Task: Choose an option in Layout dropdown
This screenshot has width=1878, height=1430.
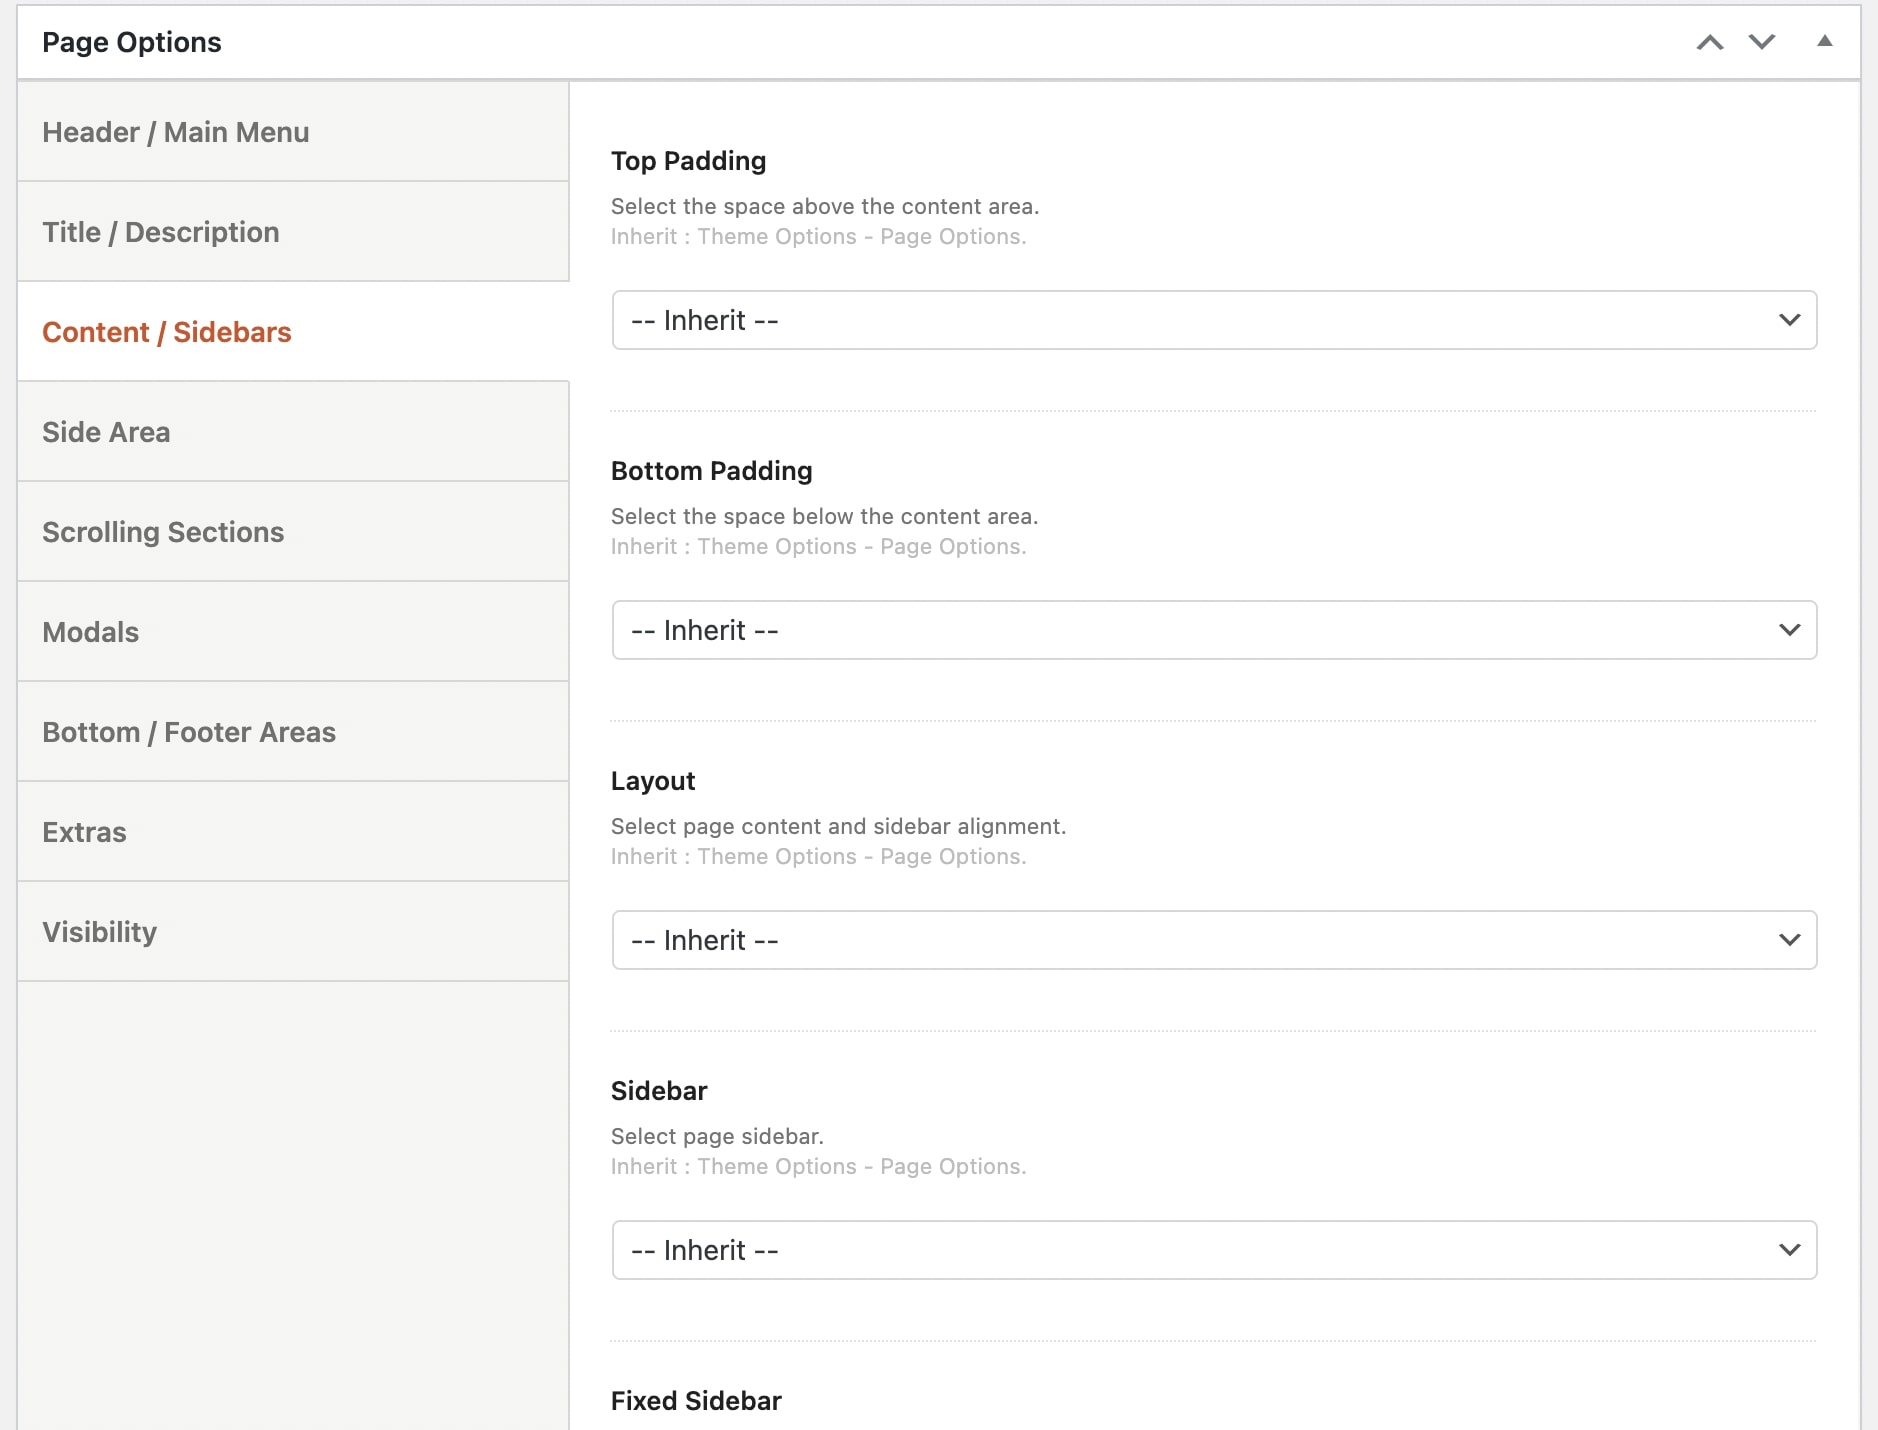Action: pyautogui.click(x=1214, y=940)
